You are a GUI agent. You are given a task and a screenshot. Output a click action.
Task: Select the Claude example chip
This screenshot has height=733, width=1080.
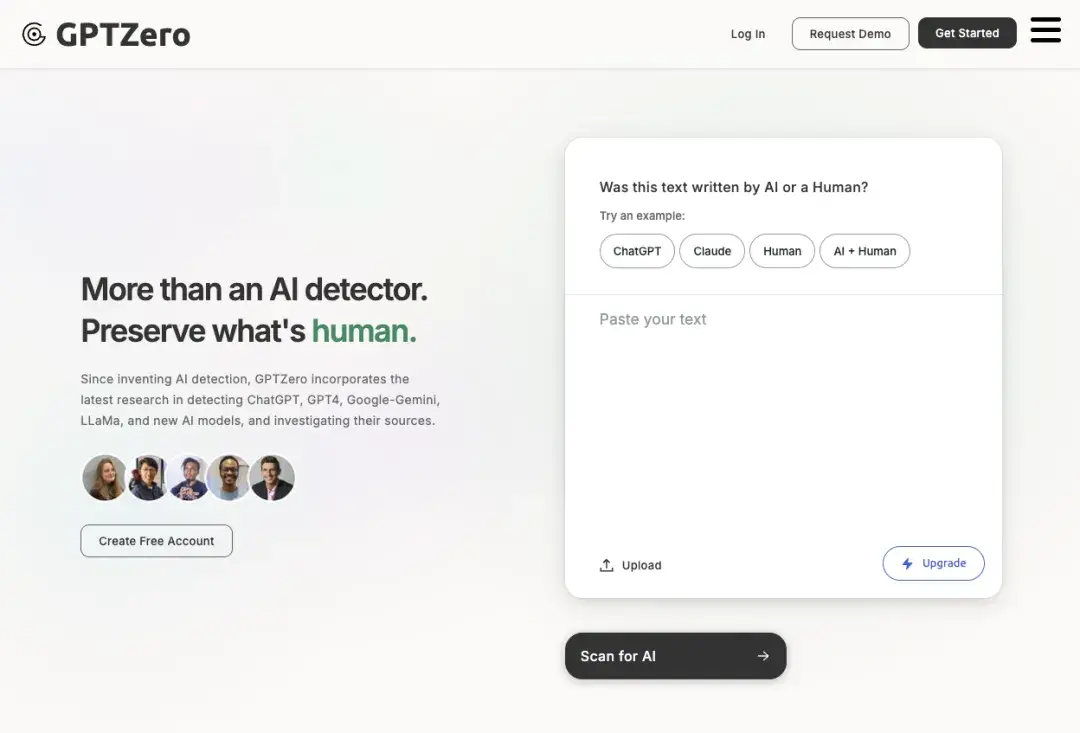[x=712, y=251]
